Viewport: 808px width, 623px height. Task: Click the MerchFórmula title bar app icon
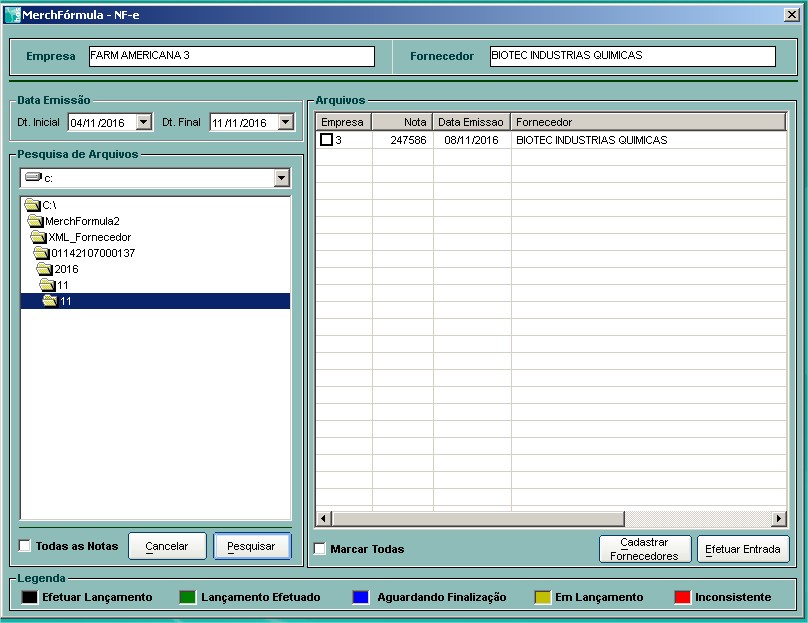tap(13, 15)
